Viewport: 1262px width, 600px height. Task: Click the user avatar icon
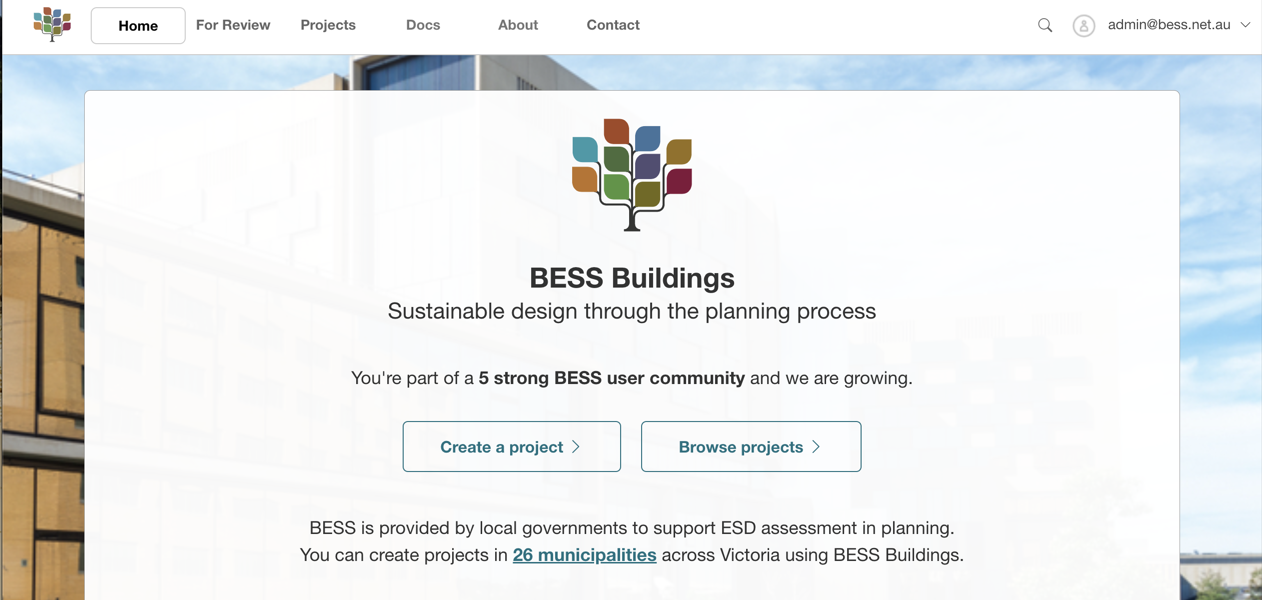coord(1083,26)
